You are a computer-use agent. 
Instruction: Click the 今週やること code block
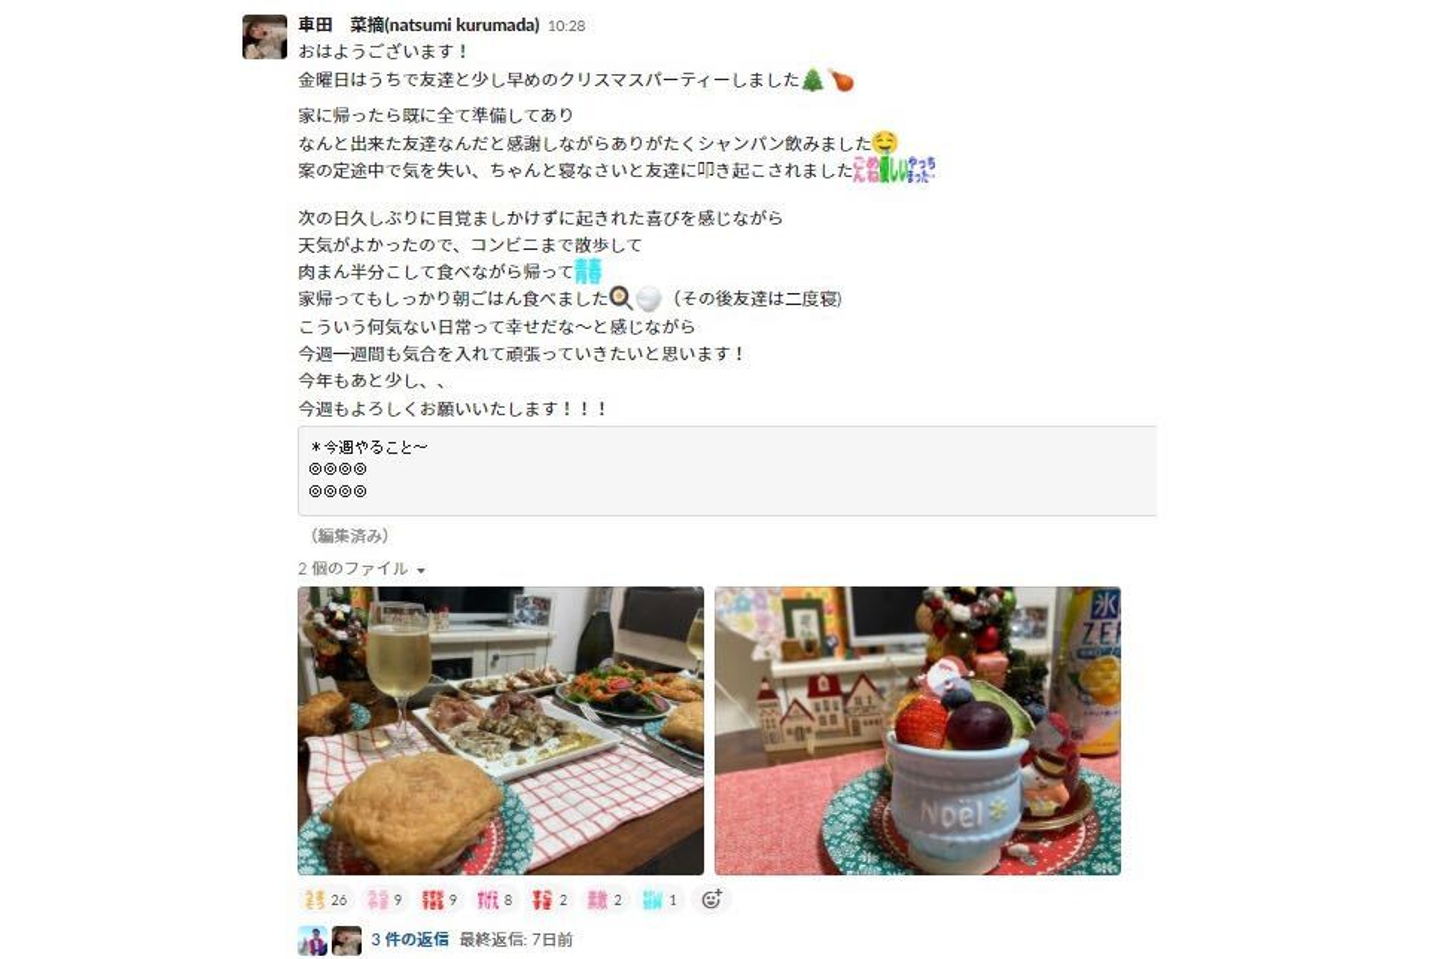point(727,471)
